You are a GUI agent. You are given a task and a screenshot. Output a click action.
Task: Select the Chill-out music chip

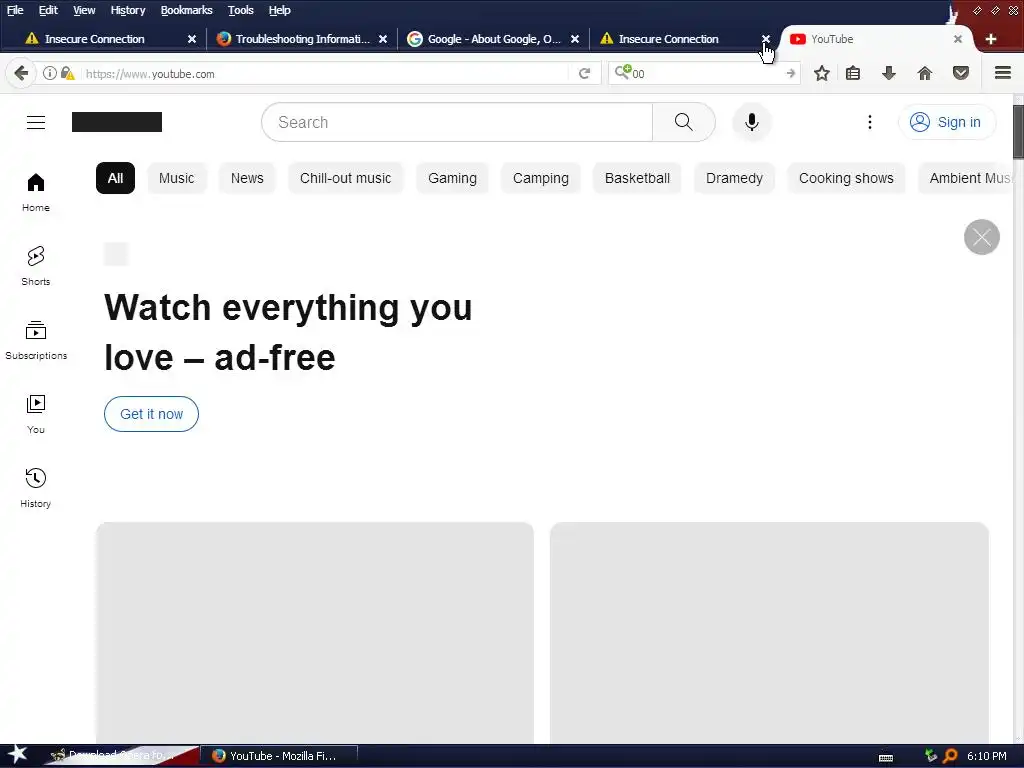345,178
